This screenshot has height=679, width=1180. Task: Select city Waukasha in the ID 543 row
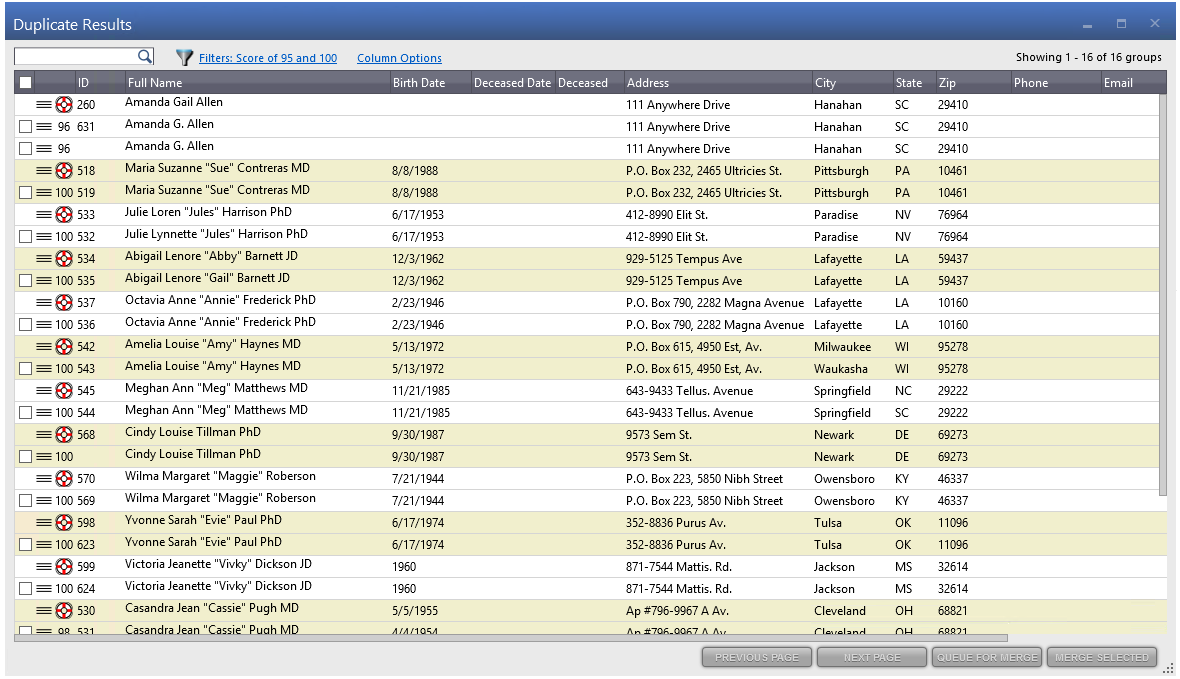click(x=841, y=369)
